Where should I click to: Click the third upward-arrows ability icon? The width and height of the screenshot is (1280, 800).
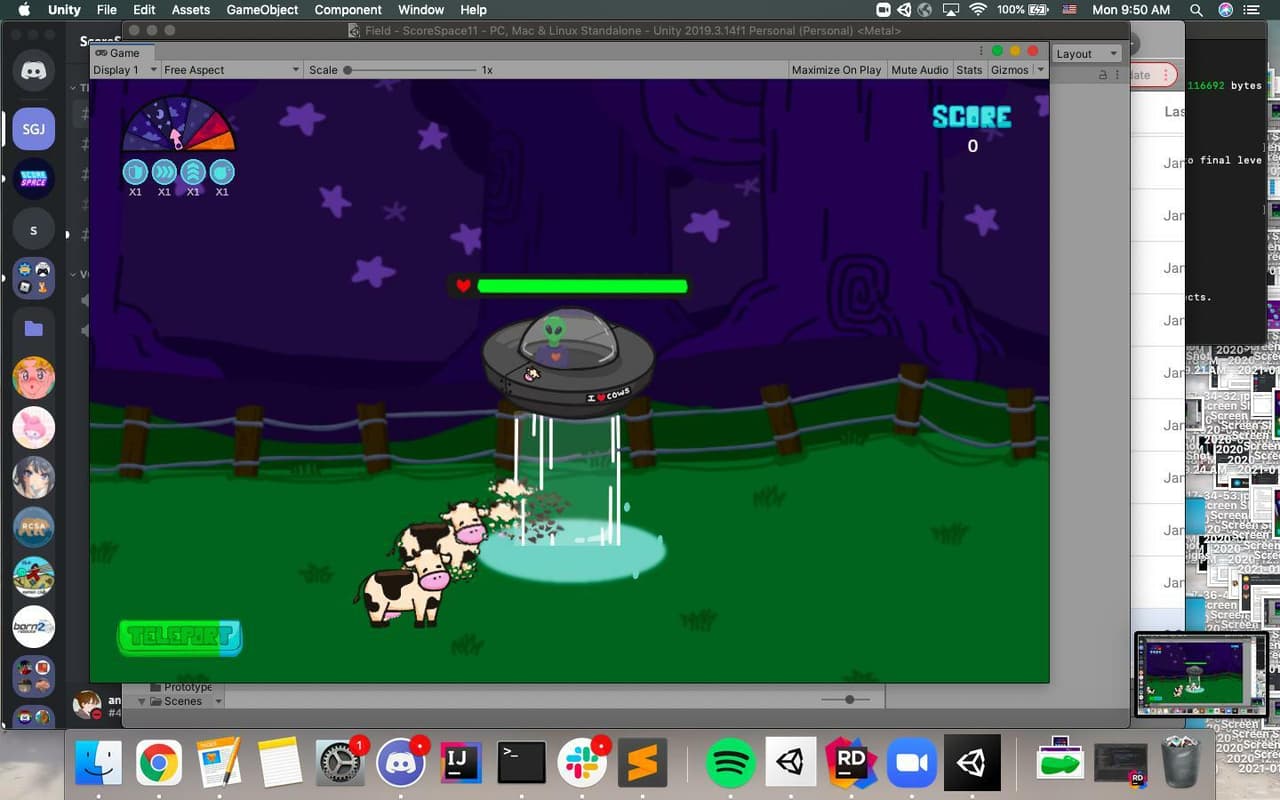click(x=193, y=171)
